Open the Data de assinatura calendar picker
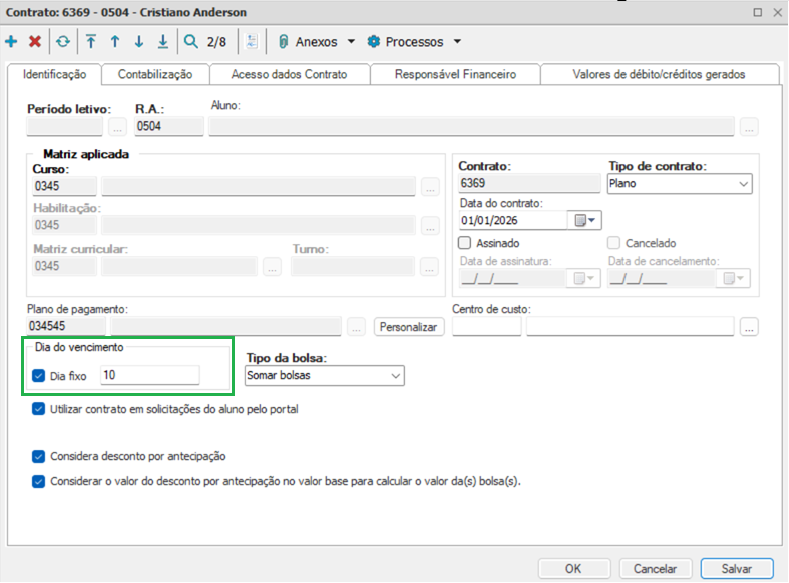This screenshot has width=789, height=583. tap(584, 278)
